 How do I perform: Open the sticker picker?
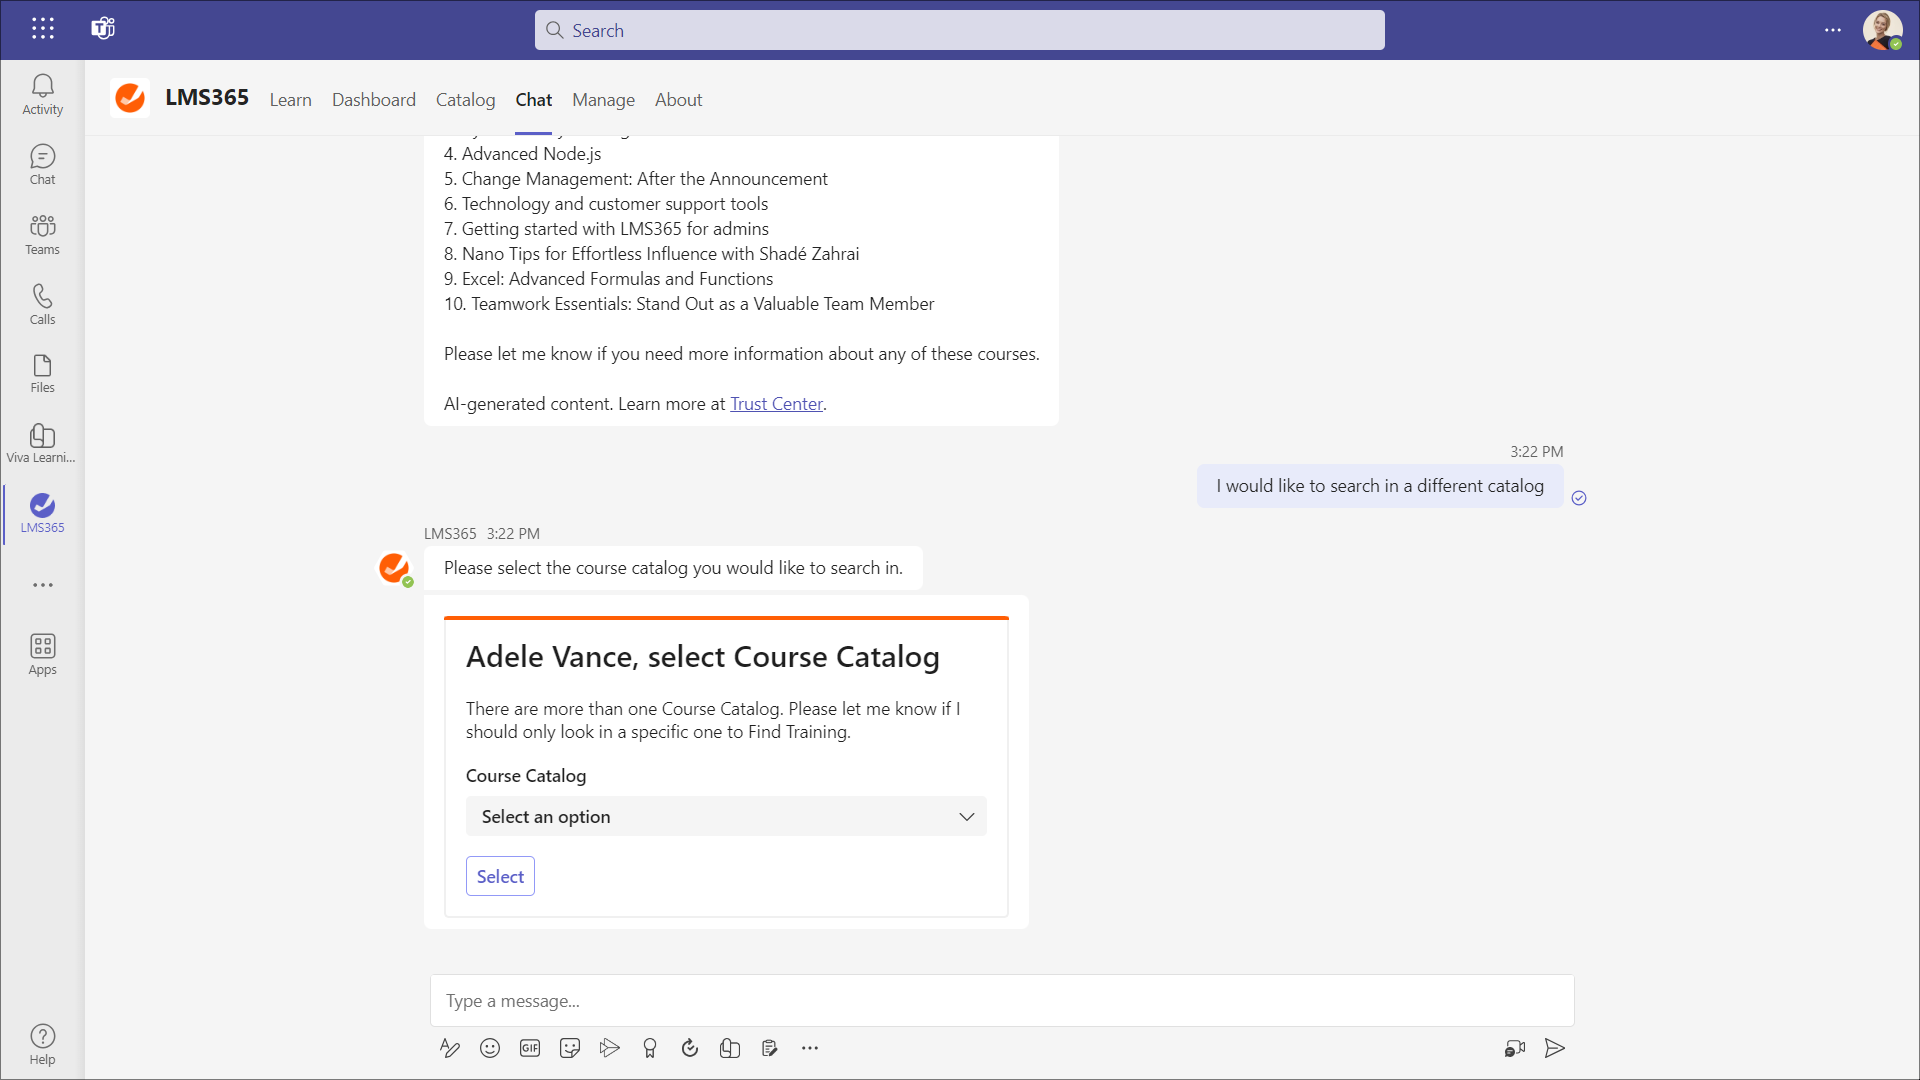pyautogui.click(x=570, y=1048)
